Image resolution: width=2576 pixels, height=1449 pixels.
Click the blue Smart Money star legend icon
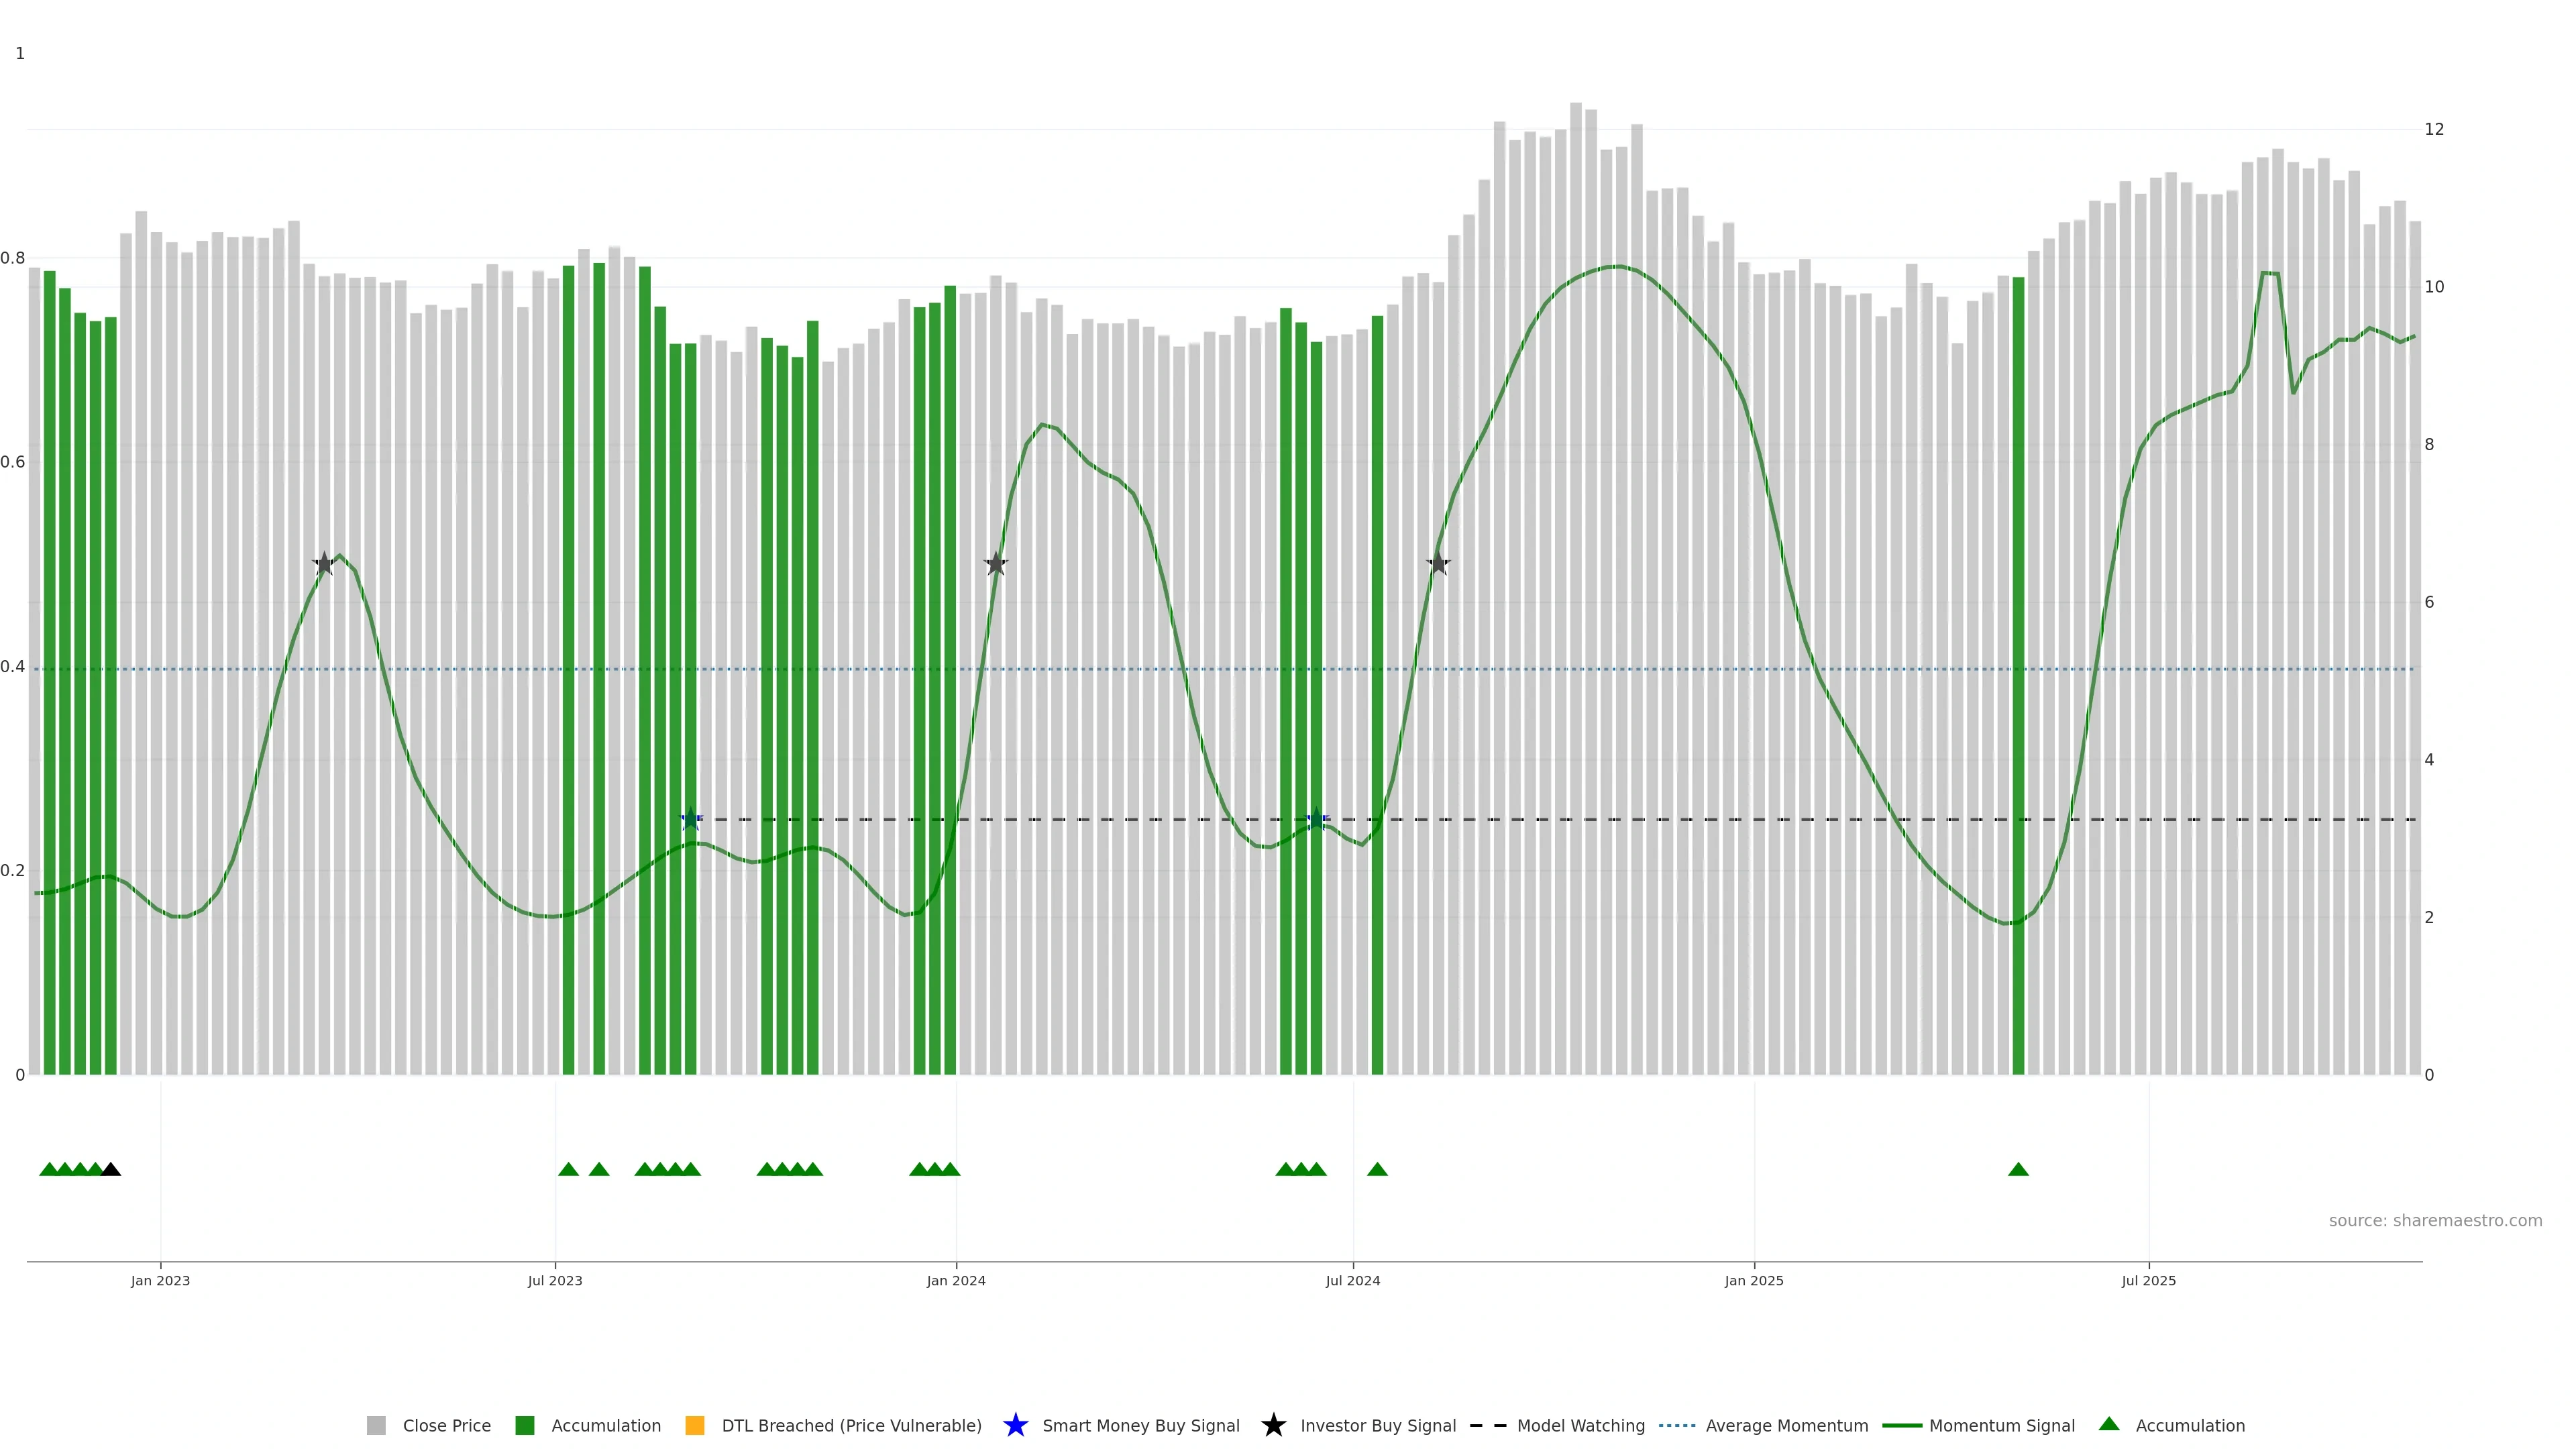1015,1426
